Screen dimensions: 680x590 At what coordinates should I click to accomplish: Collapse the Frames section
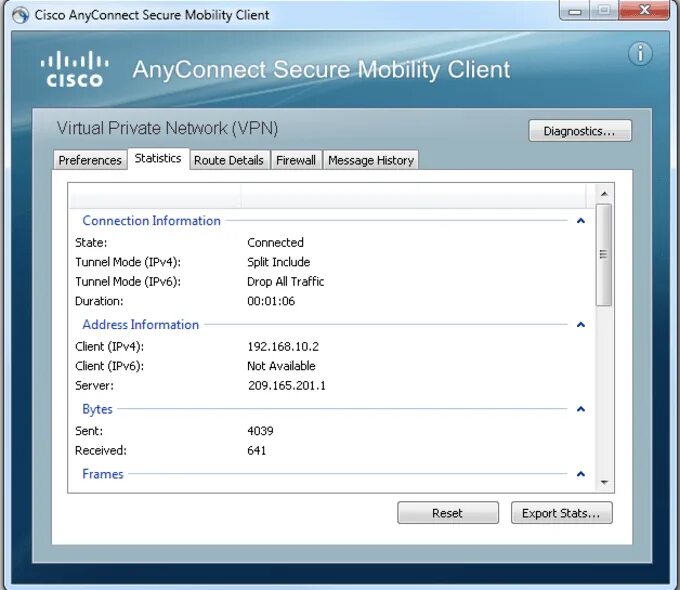(581, 474)
